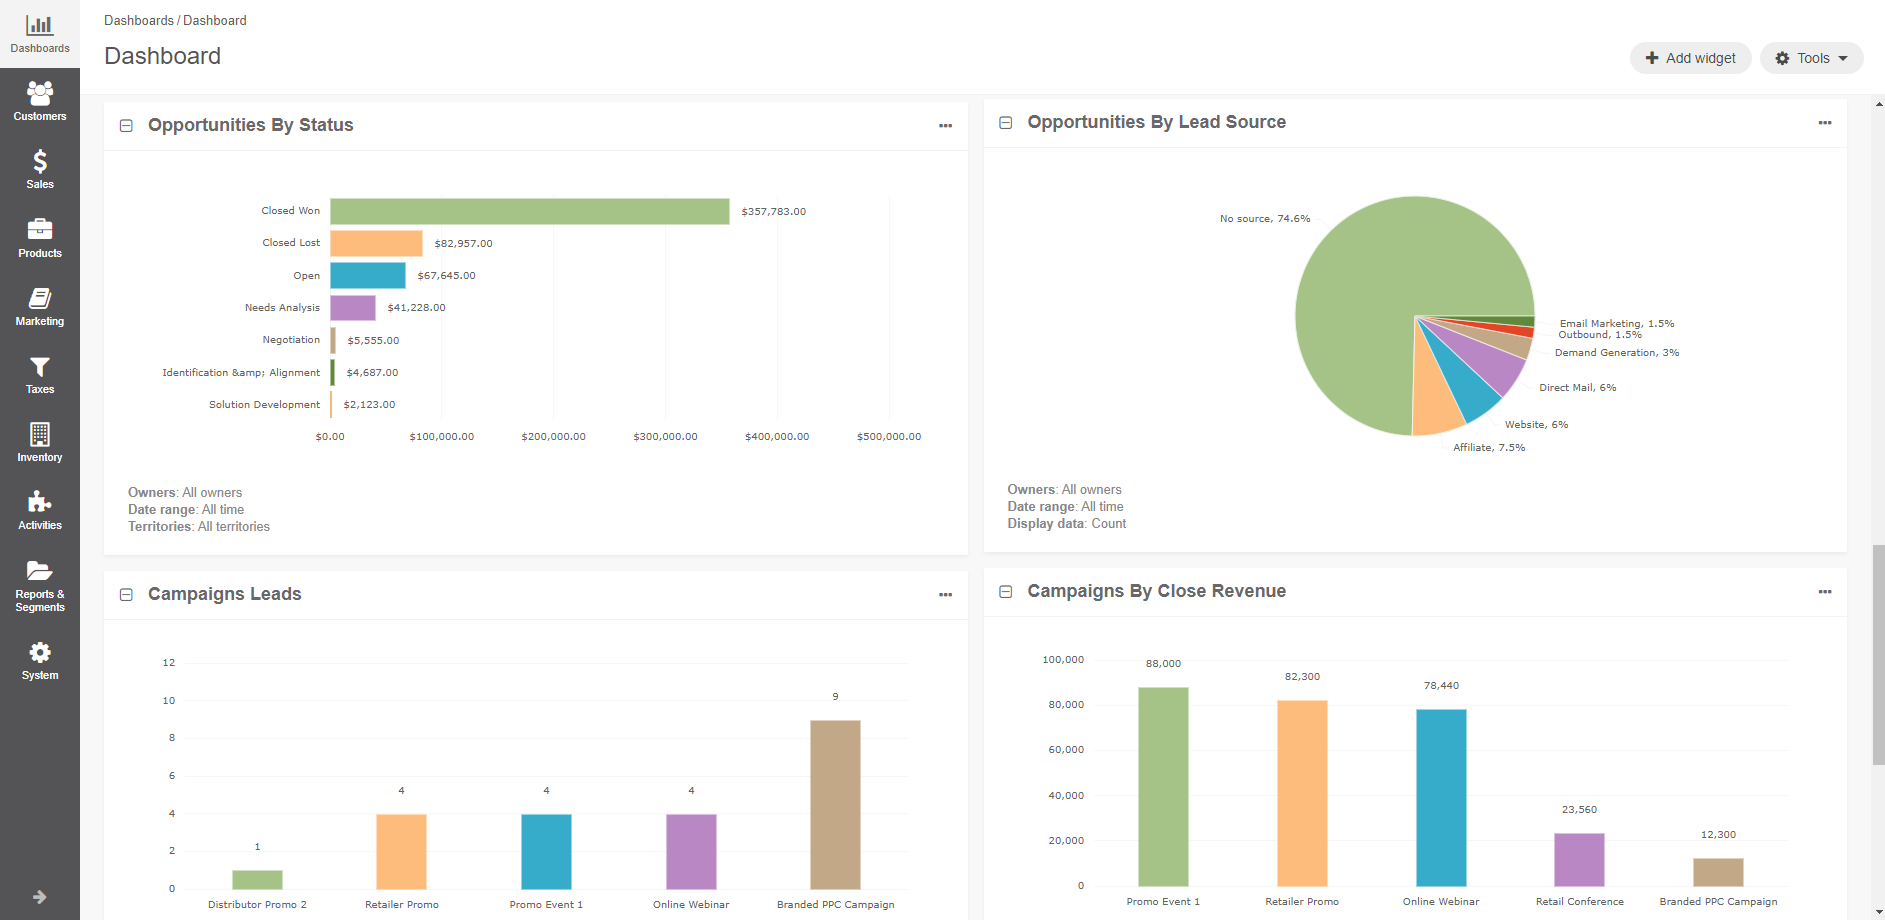Image resolution: width=1885 pixels, height=920 pixels.
Task: Collapse the Opportunities By Status widget
Action: tap(126, 126)
